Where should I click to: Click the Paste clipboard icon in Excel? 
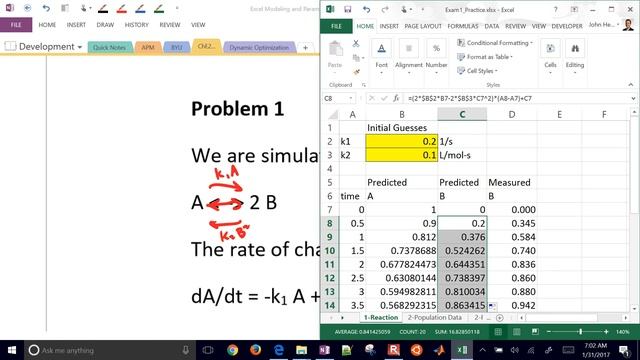click(x=336, y=49)
